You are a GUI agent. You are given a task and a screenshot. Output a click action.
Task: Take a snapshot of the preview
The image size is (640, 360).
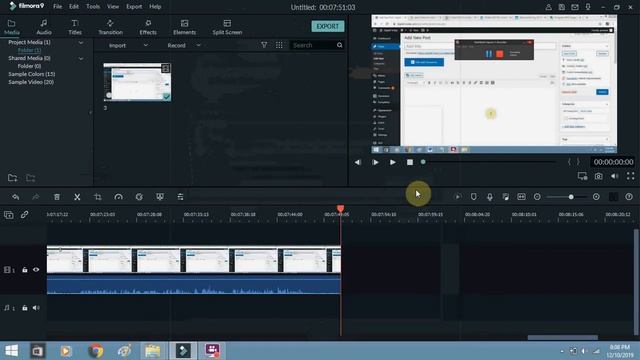pos(598,176)
